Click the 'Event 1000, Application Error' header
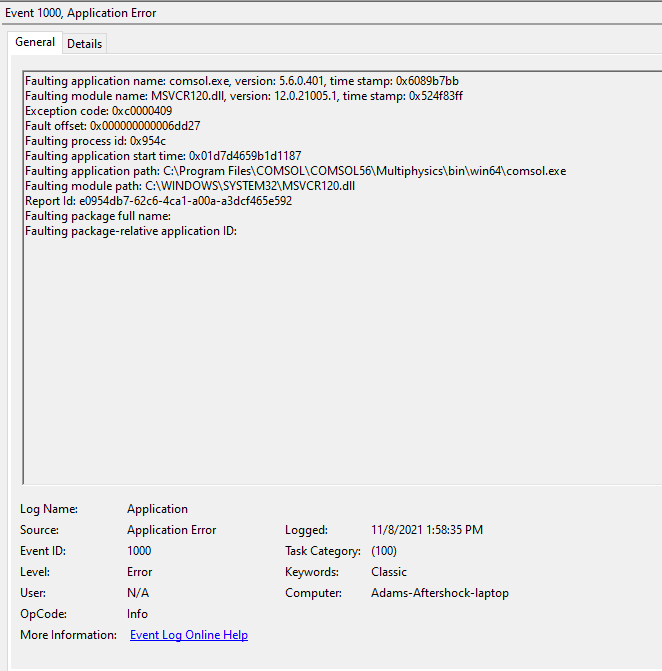 pyautogui.click(x=80, y=13)
